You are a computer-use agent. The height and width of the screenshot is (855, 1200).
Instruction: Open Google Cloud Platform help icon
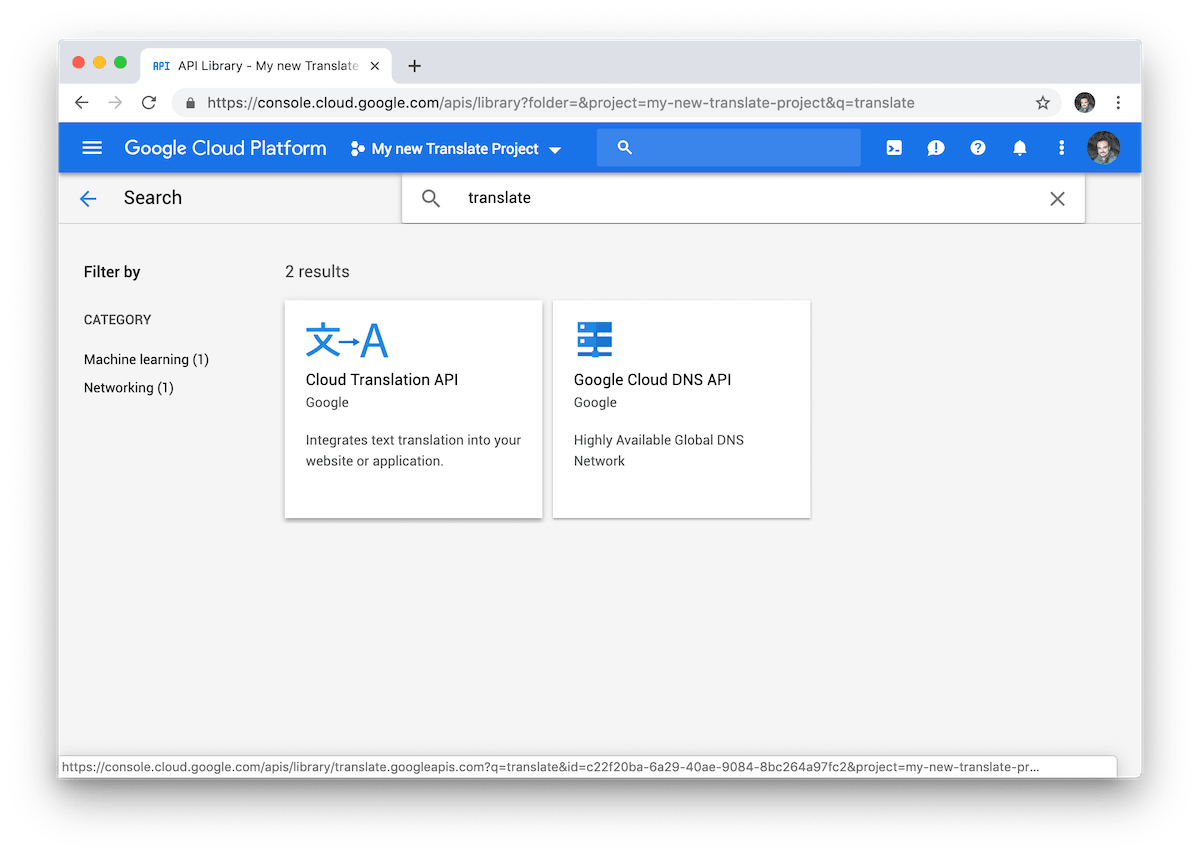pyautogui.click(x=977, y=147)
